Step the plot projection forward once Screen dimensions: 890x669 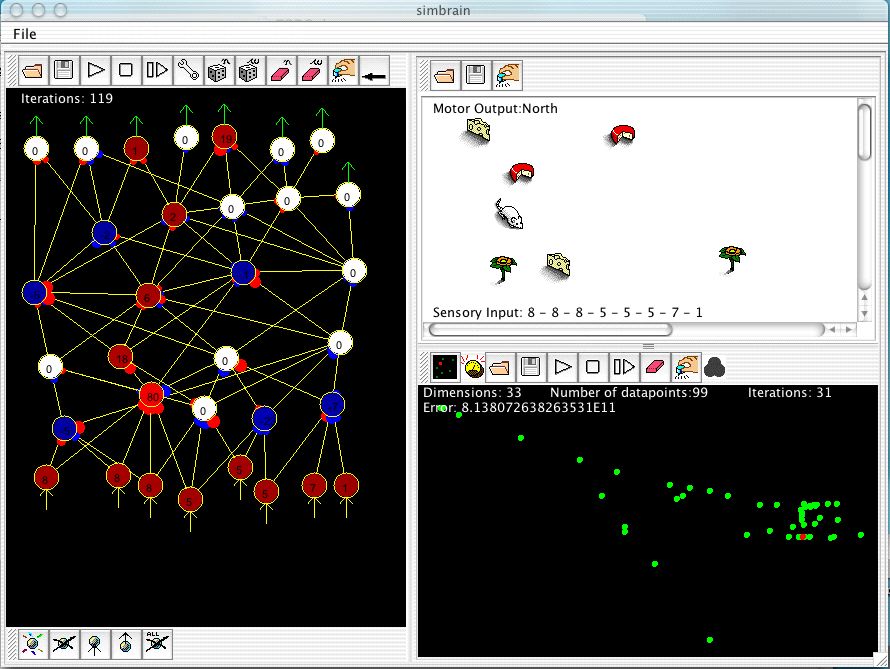pyautogui.click(x=623, y=367)
